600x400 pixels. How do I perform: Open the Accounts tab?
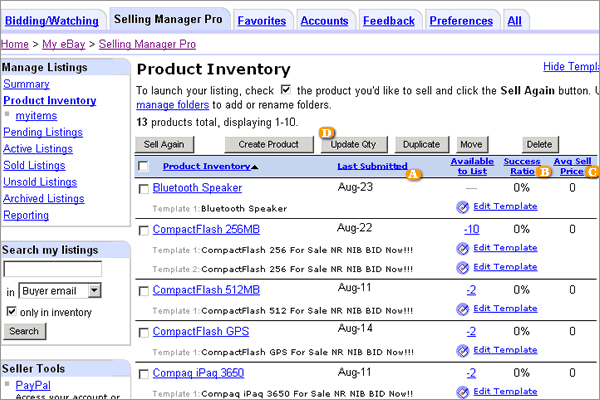[324, 21]
